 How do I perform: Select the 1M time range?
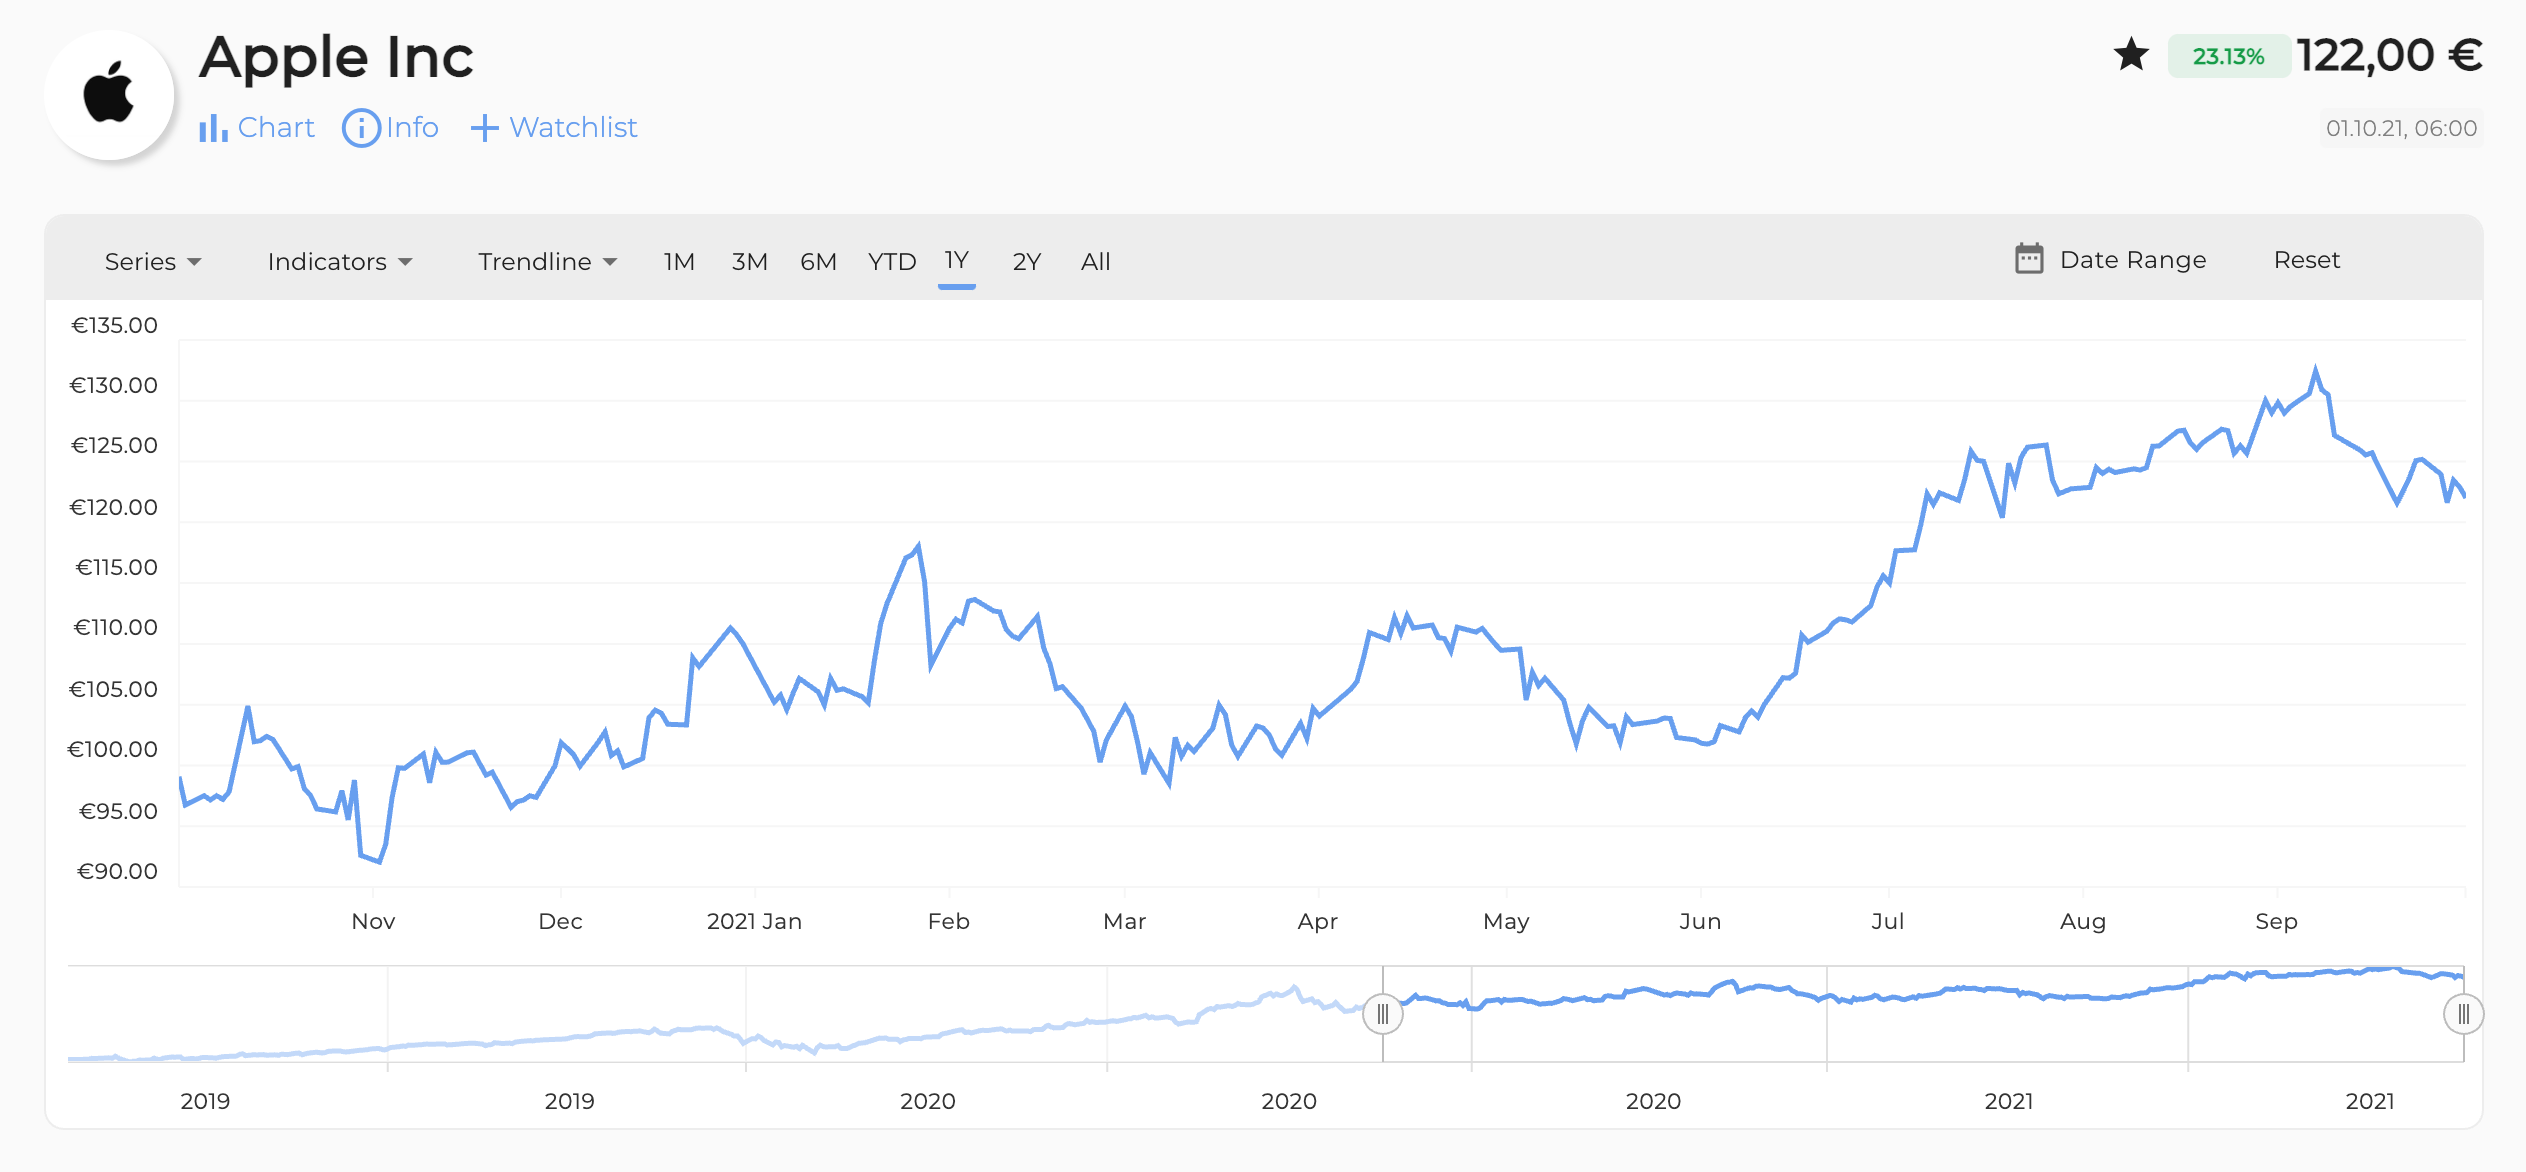click(x=679, y=261)
